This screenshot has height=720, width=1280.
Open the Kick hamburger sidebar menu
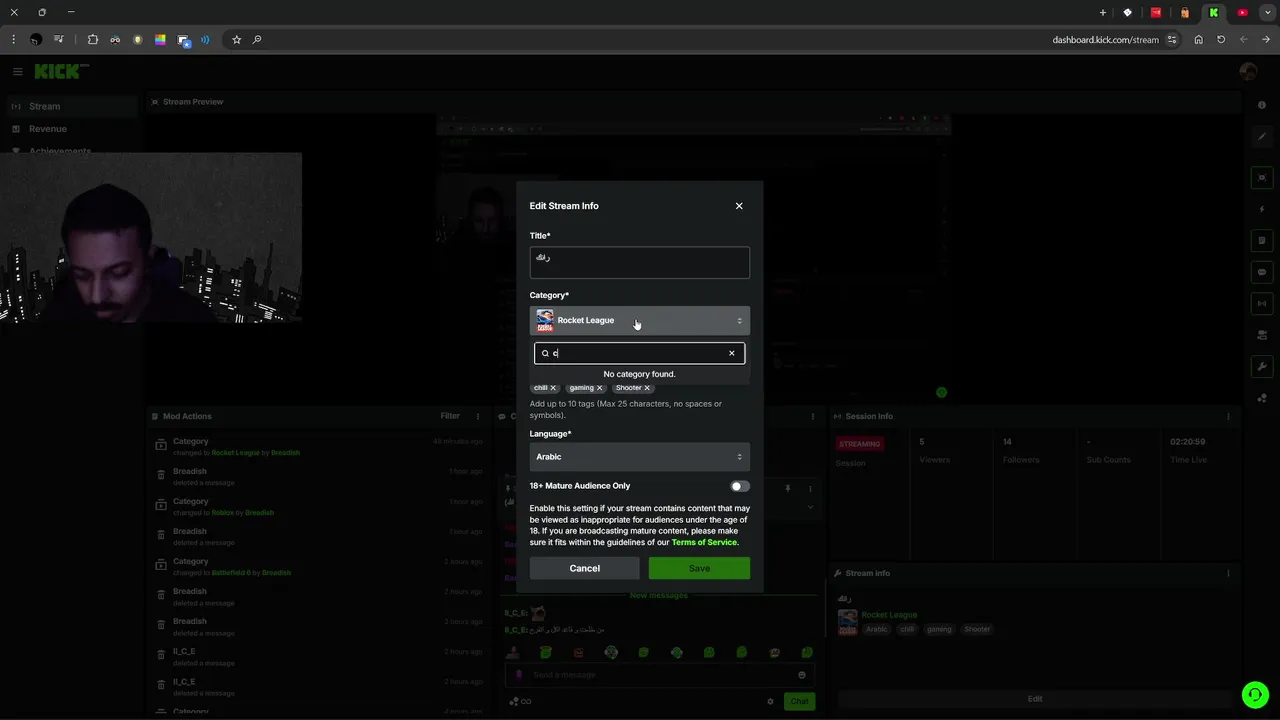(x=18, y=72)
